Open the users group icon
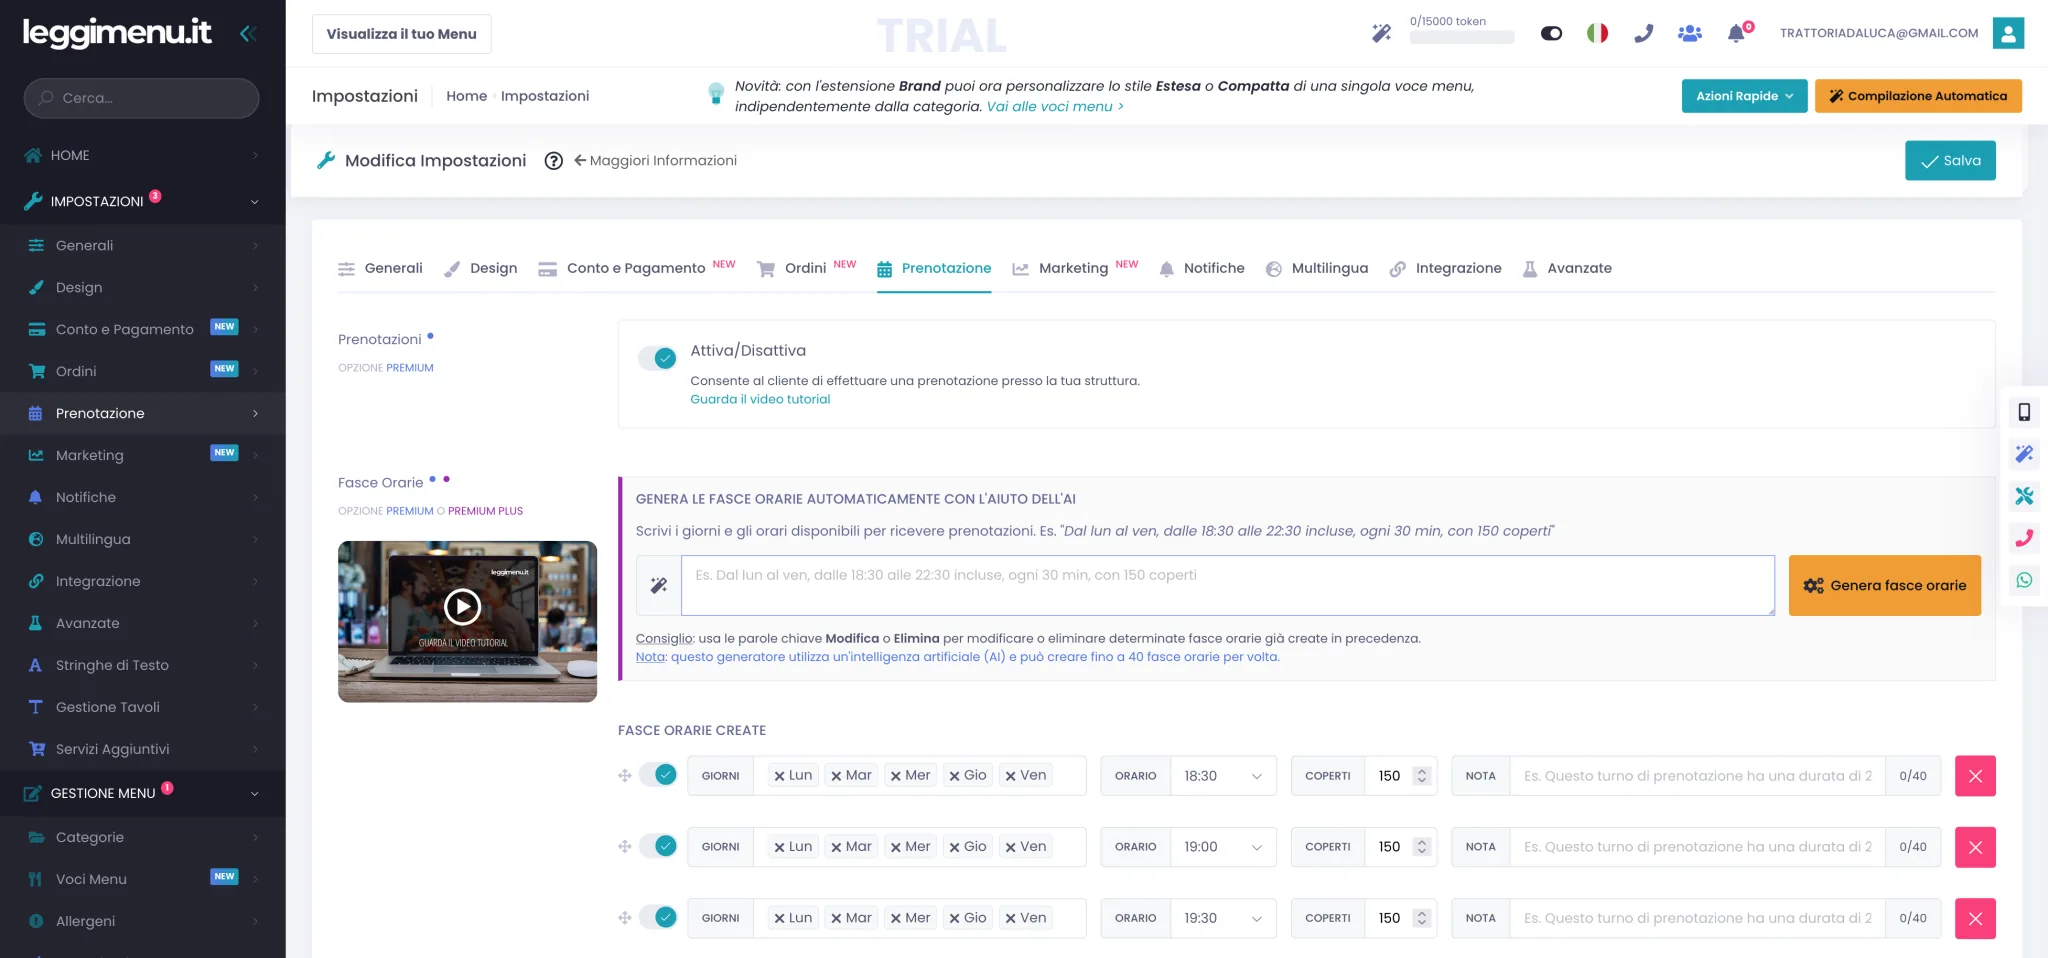The height and width of the screenshot is (958, 2048). [1690, 33]
